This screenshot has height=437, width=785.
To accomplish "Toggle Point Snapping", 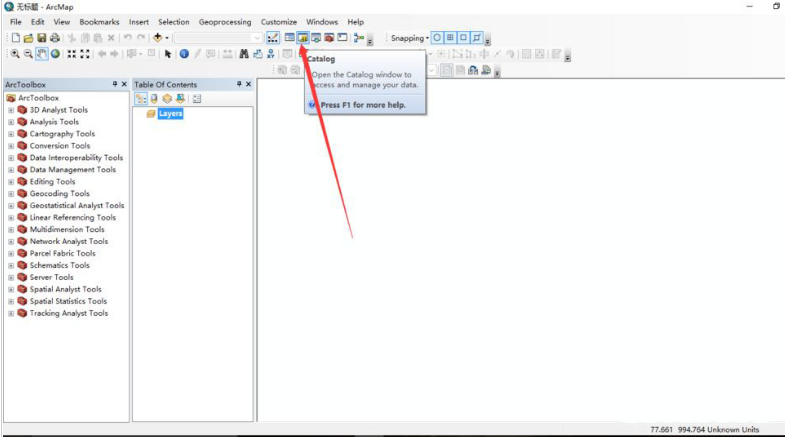I will click(x=437, y=38).
